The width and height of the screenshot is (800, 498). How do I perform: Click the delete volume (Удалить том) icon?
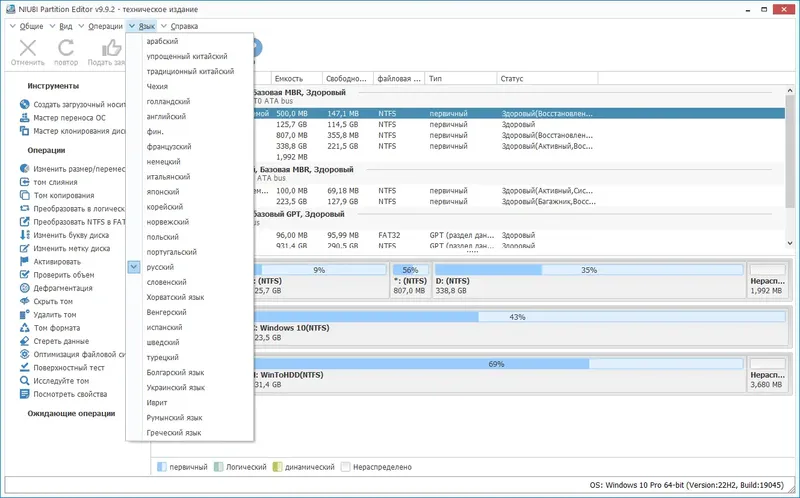[24, 314]
